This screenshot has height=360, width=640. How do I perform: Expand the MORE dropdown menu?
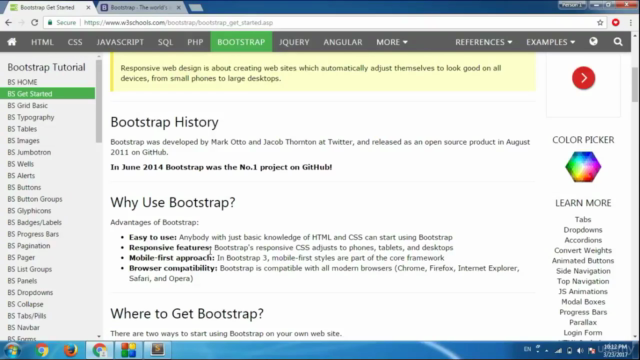(392, 42)
